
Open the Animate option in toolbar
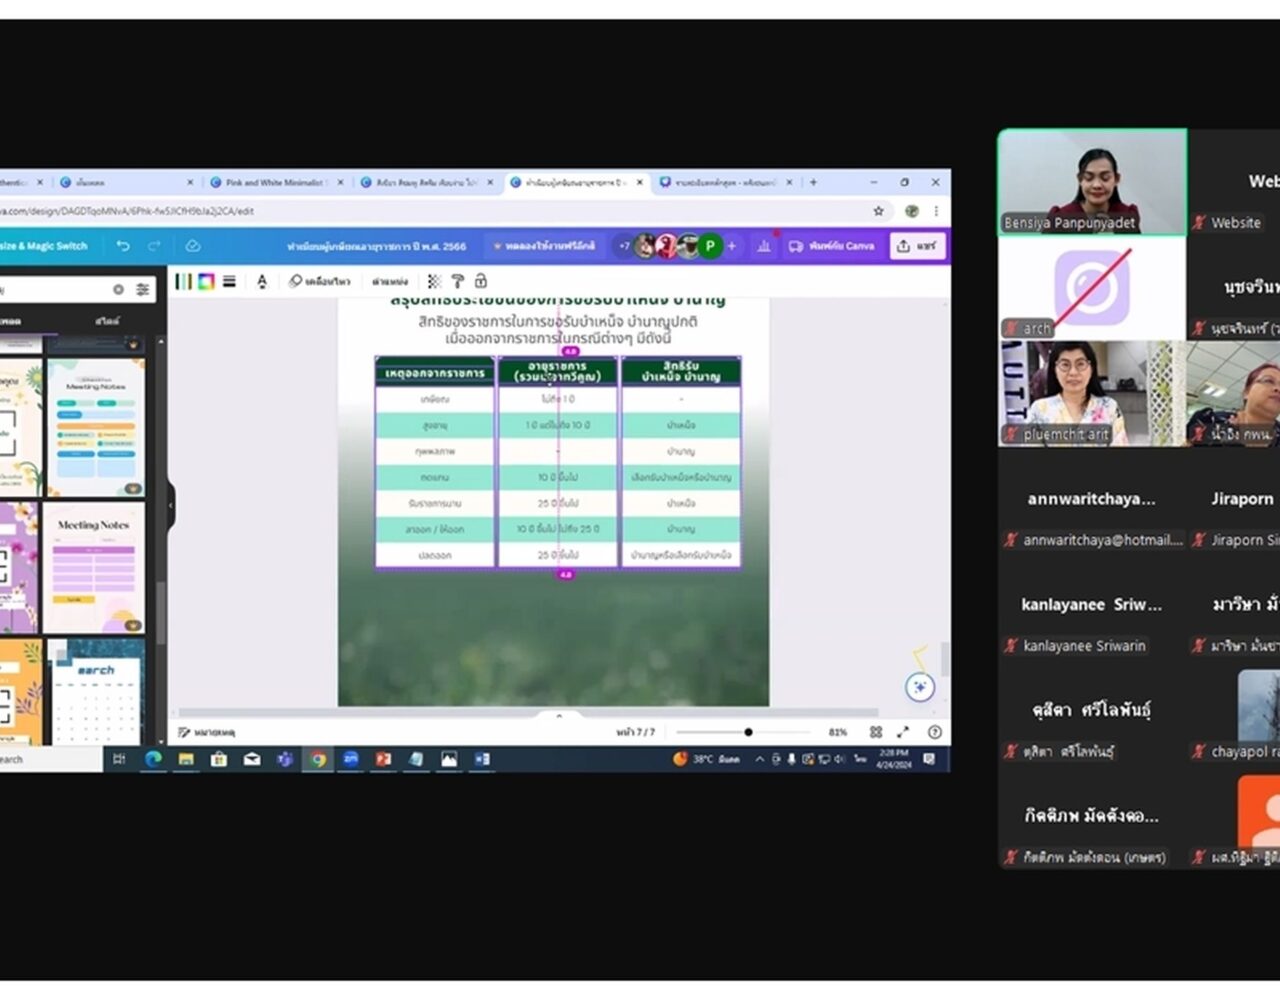[x=320, y=282]
